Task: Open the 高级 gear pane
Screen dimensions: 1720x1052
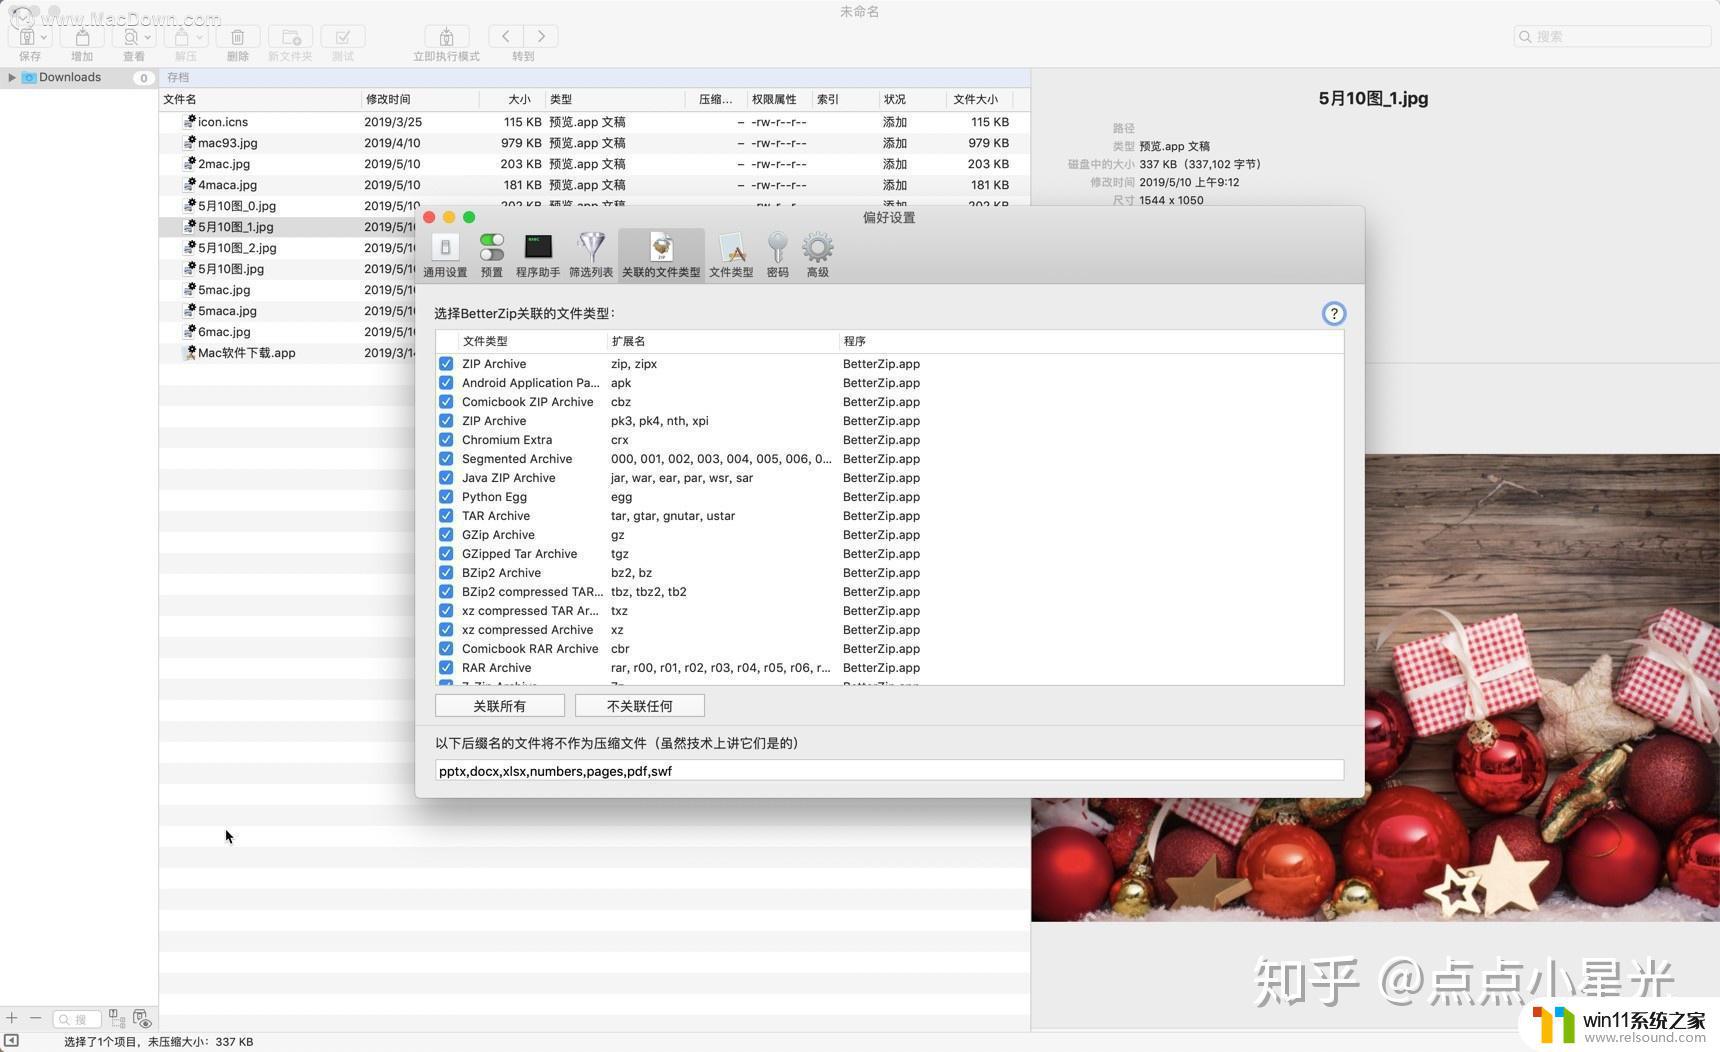Action: pos(817,255)
